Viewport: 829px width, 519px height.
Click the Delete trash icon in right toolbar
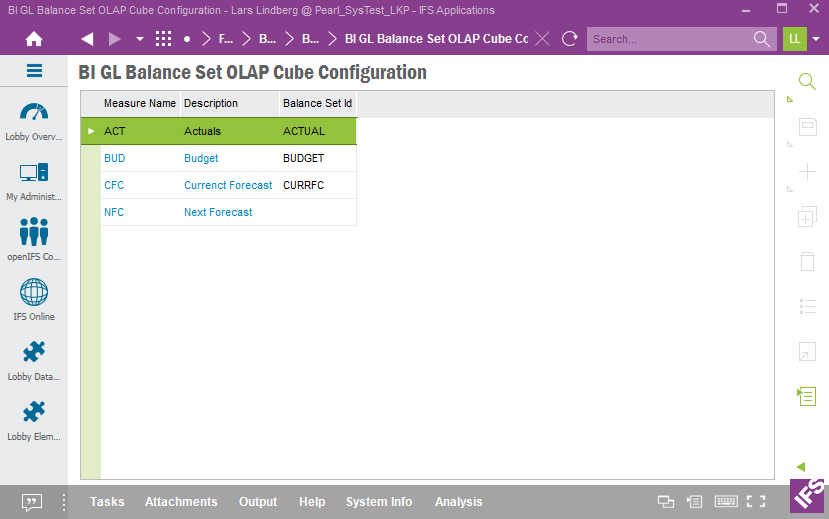[807, 262]
